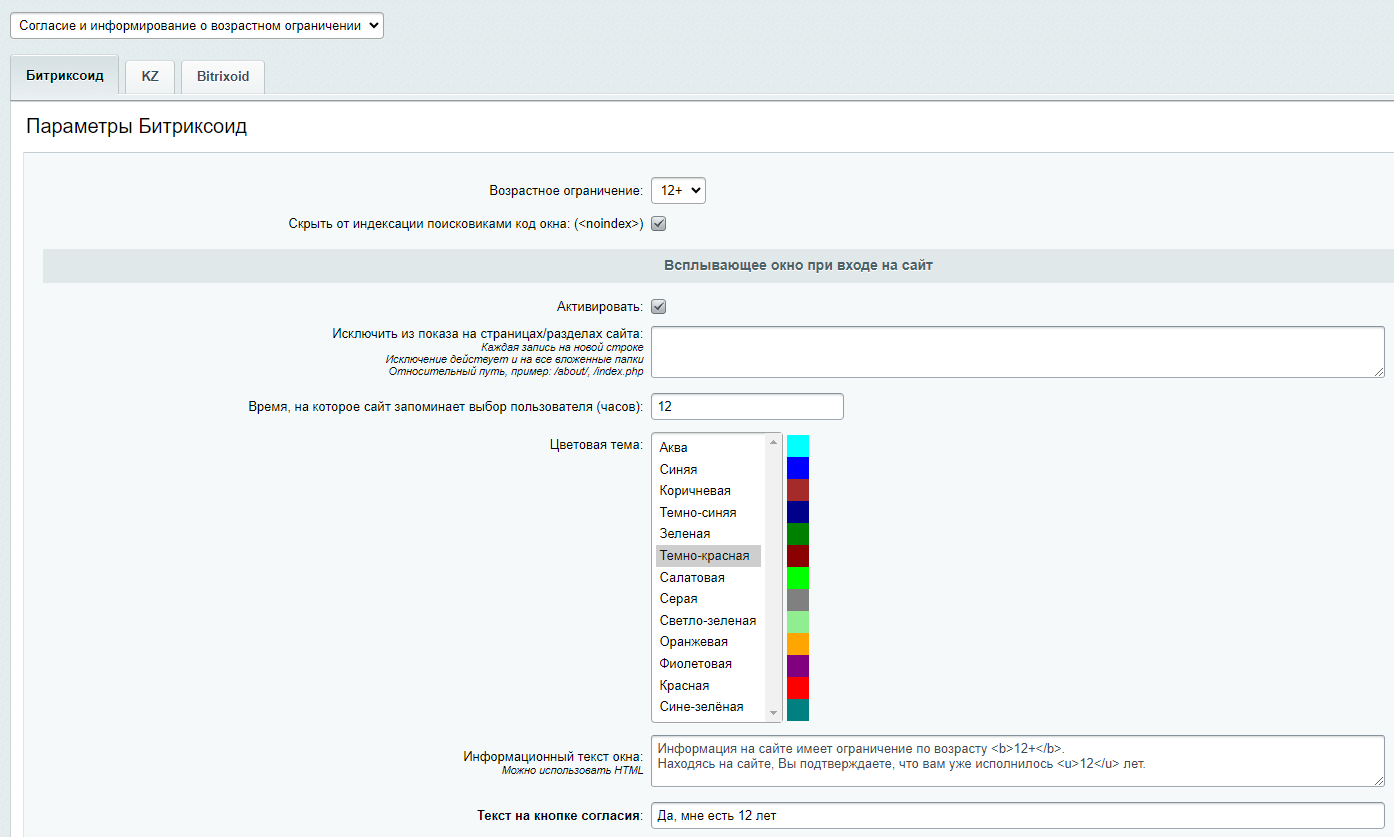Switch to the Bitrixoid tab
This screenshot has height=837, width=1394.
click(223, 76)
